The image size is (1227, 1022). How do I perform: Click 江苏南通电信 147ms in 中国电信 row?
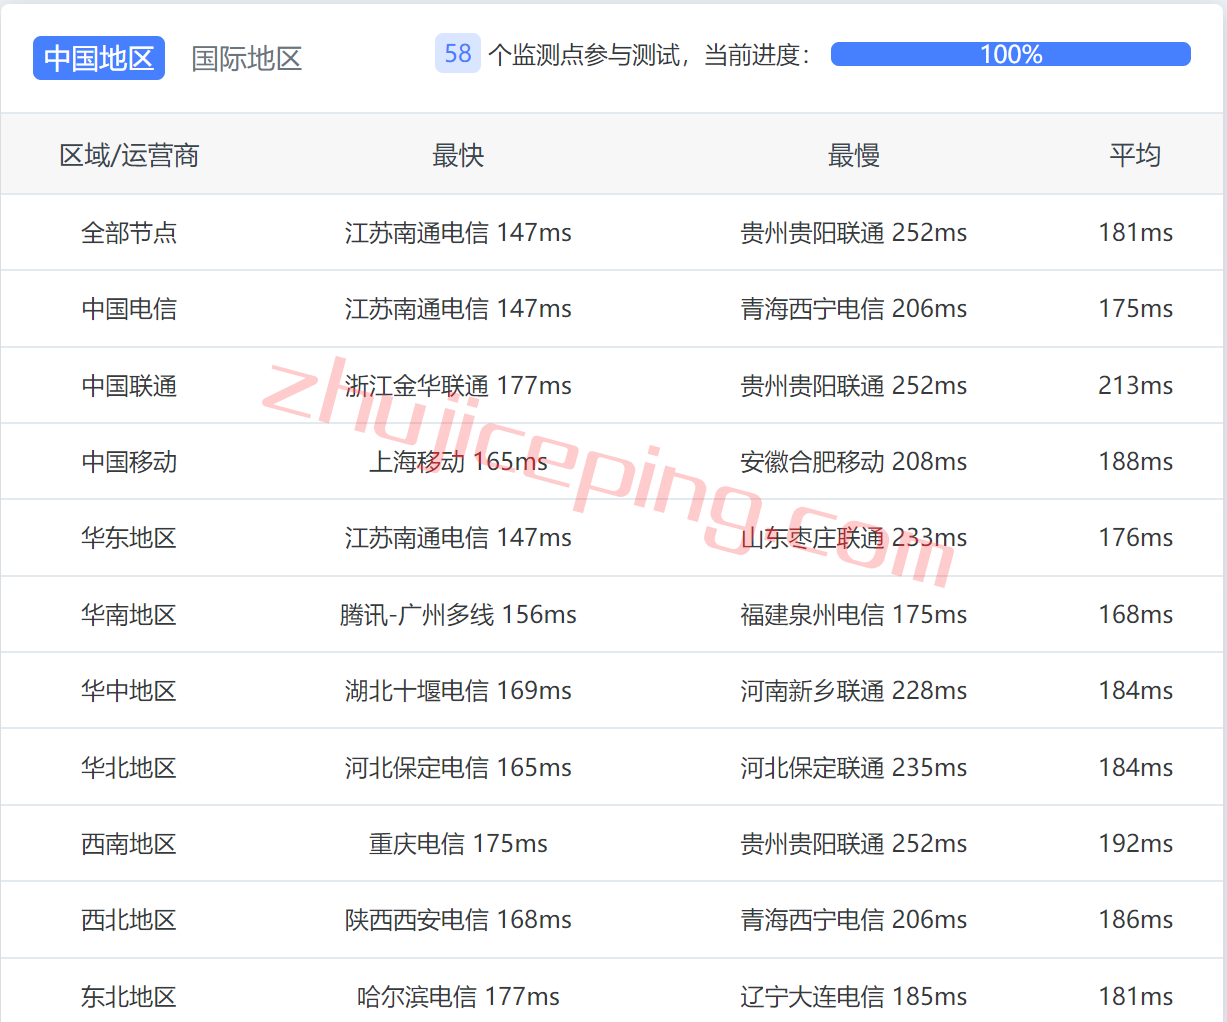tap(458, 309)
